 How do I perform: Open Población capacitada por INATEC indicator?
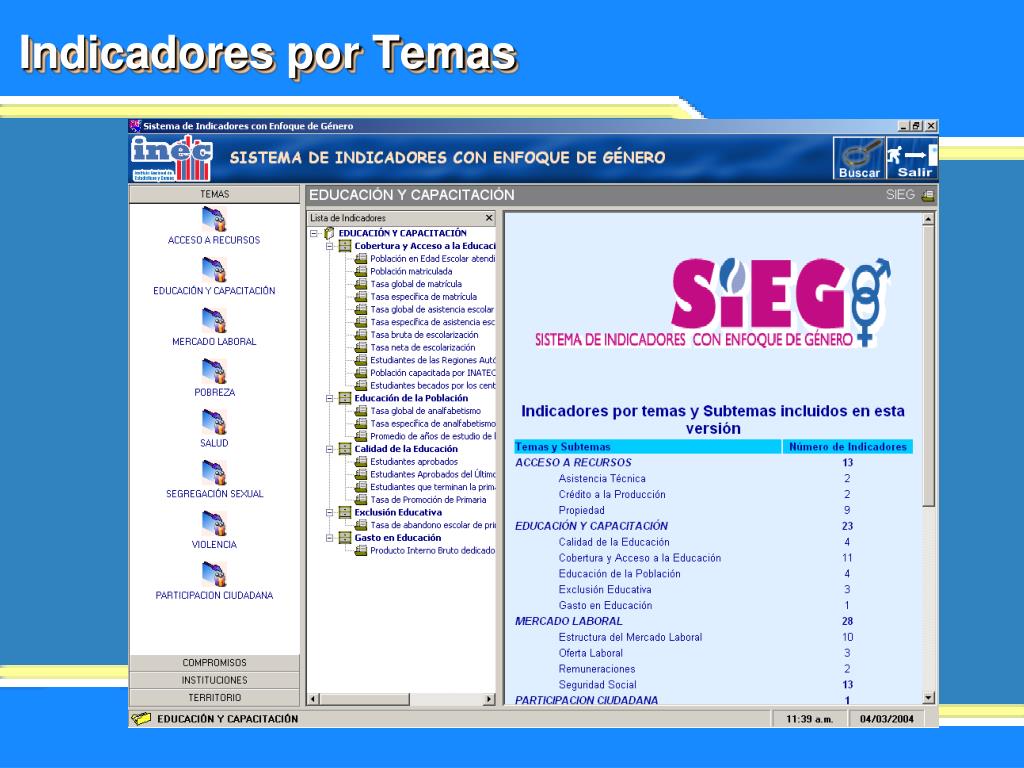pyautogui.click(x=432, y=373)
